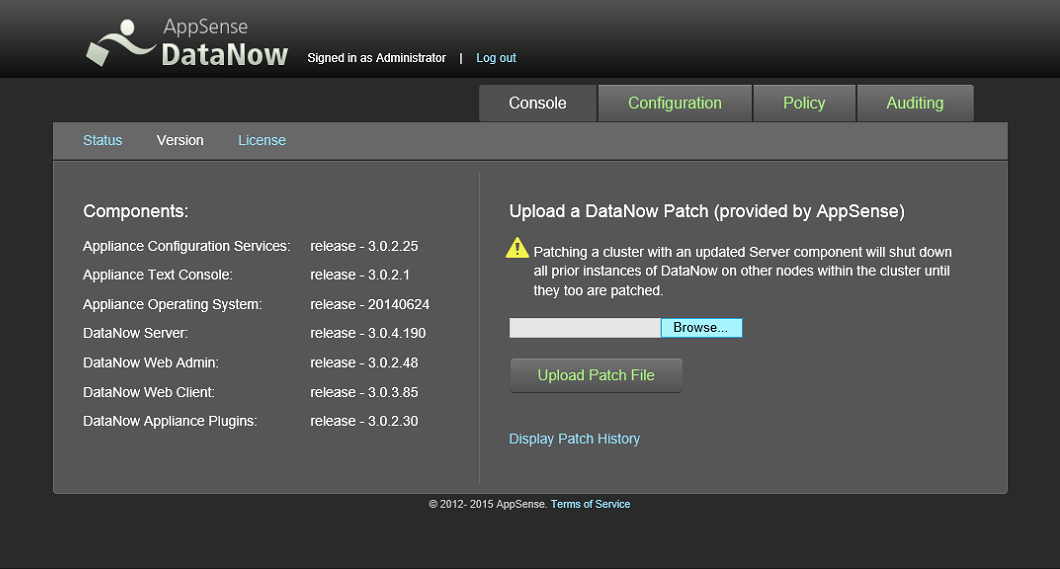Click 'DataNow Web Admin:' label

(151, 363)
